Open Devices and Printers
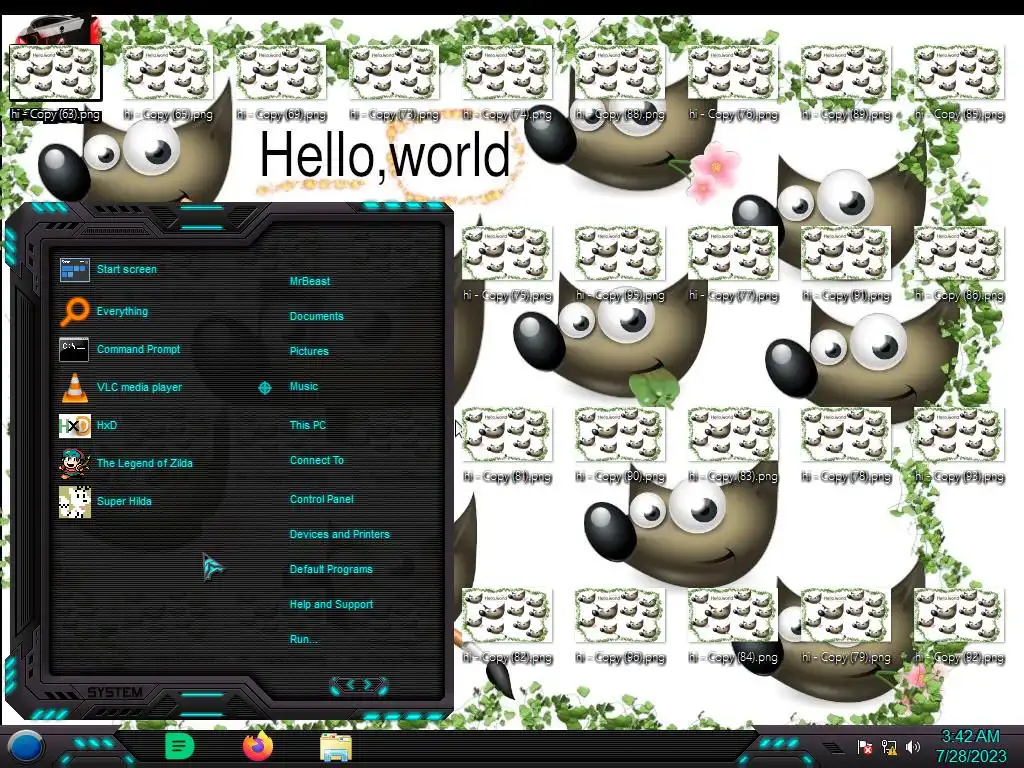The height and width of the screenshot is (768, 1024). (x=340, y=534)
